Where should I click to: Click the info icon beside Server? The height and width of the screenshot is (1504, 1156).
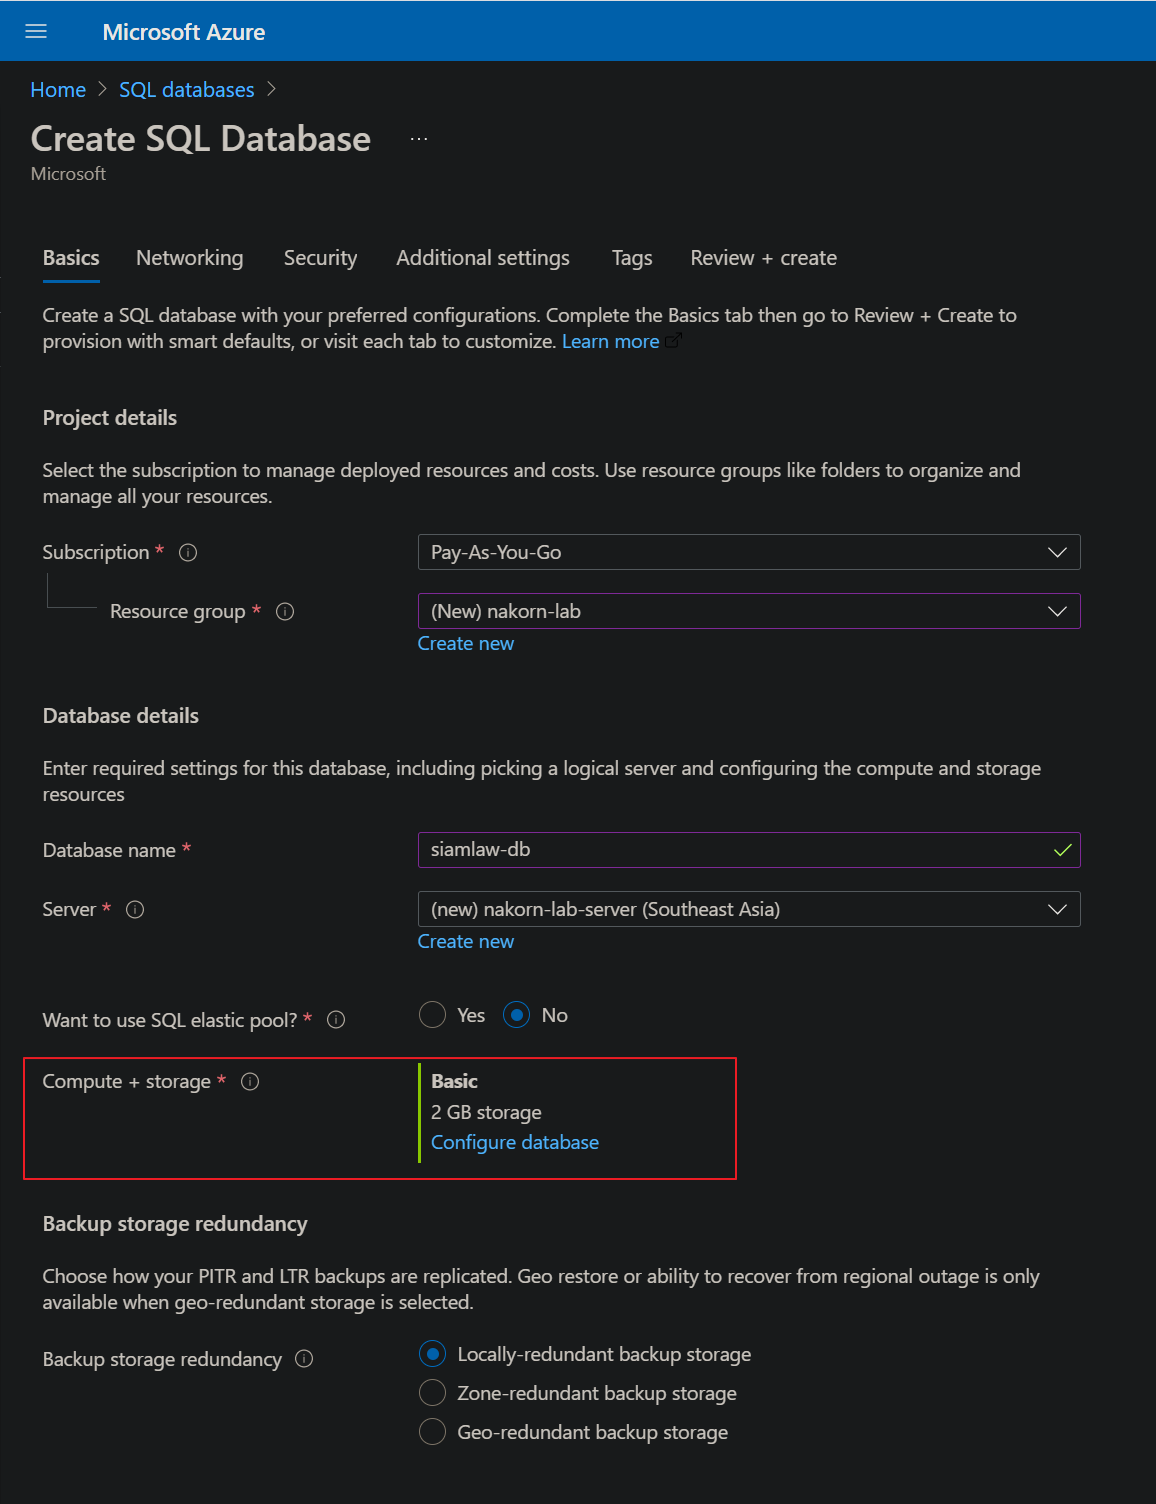tap(135, 909)
